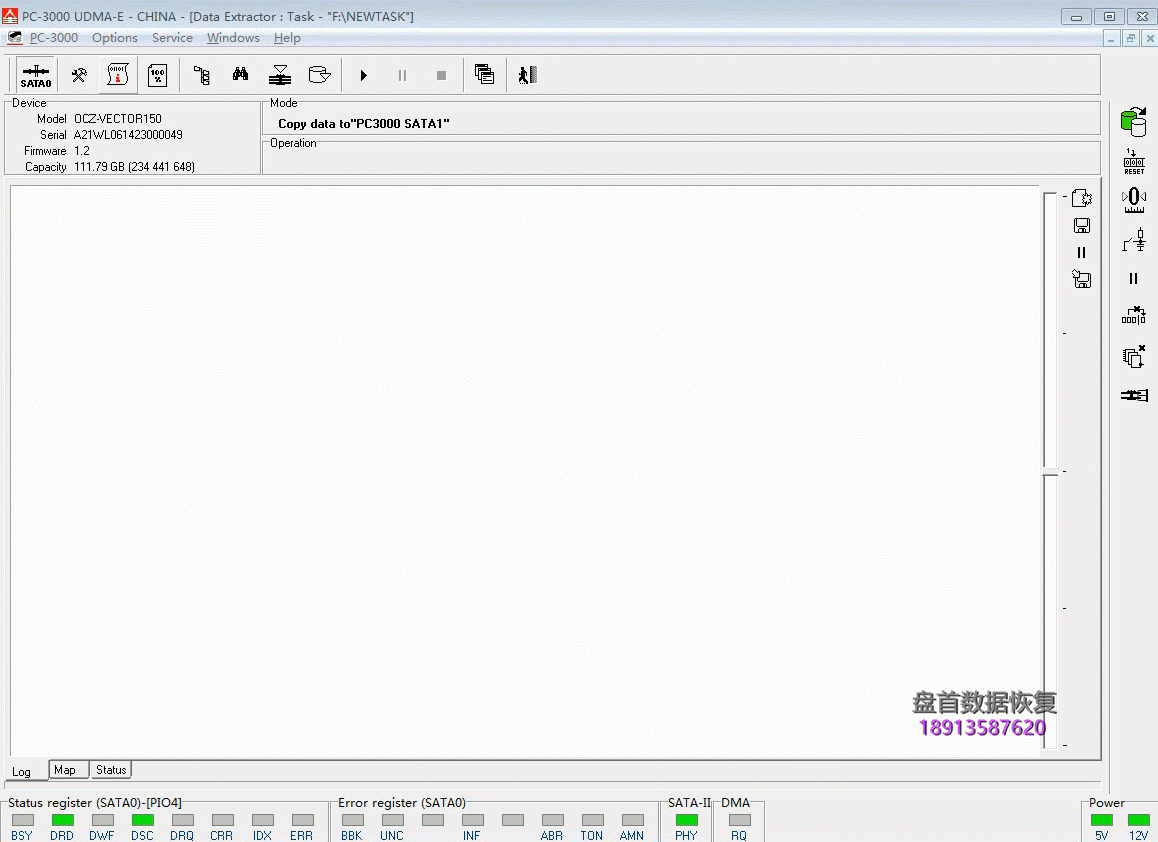The image size is (1158, 842).
Task: Click the serial number A21WL061423000049
Action: [x=128, y=134]
